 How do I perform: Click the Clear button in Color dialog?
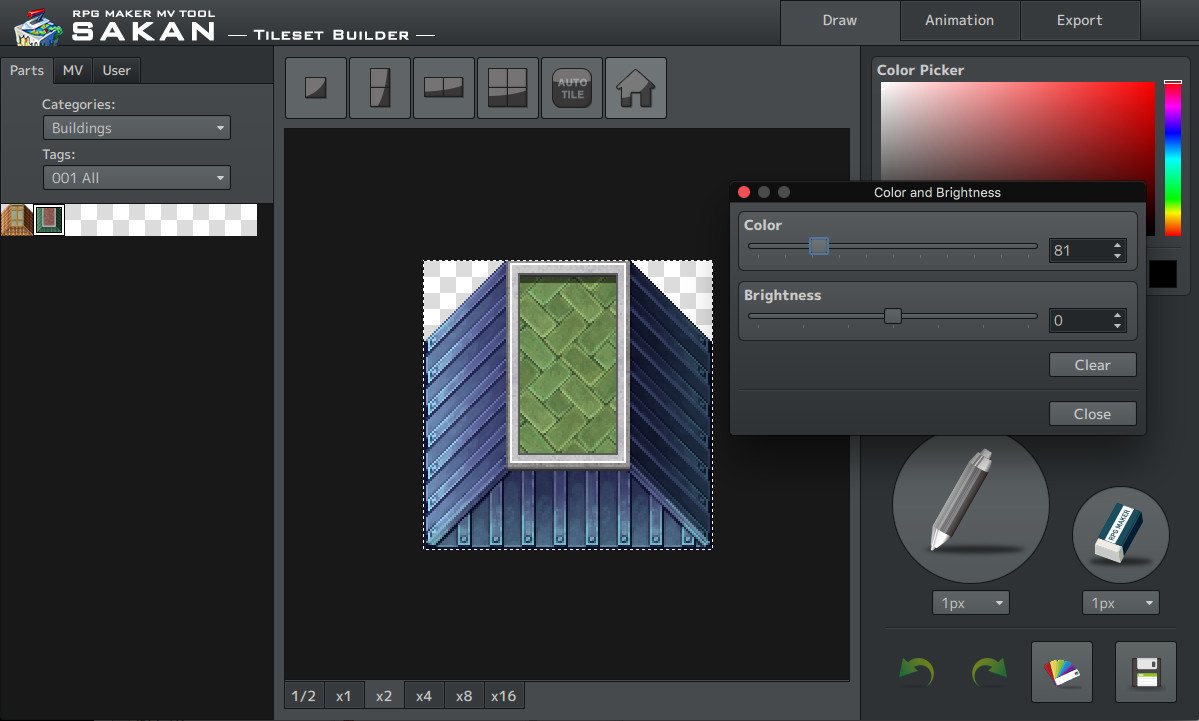[1092, 364]
